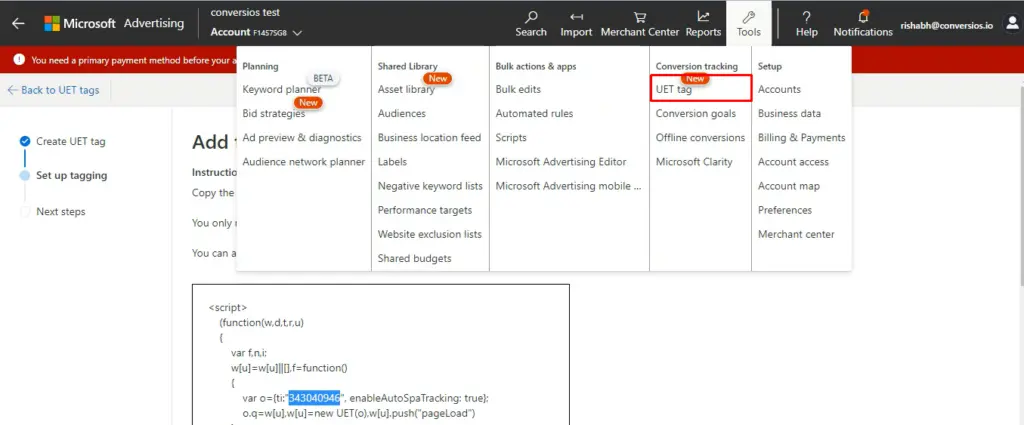Open Bulk edits
This screenshot has width=1024, height=425.
(x=518, y=89)
